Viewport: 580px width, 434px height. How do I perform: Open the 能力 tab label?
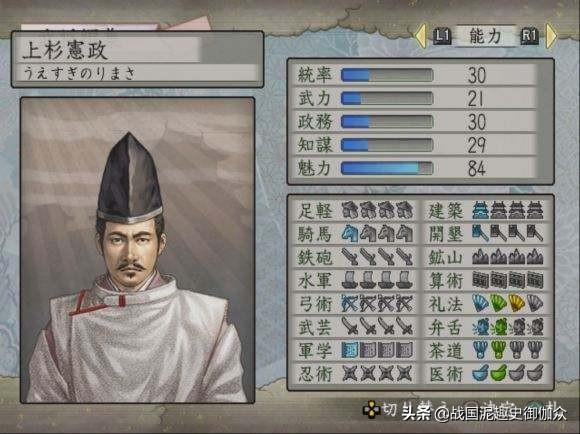pos(486,36)
